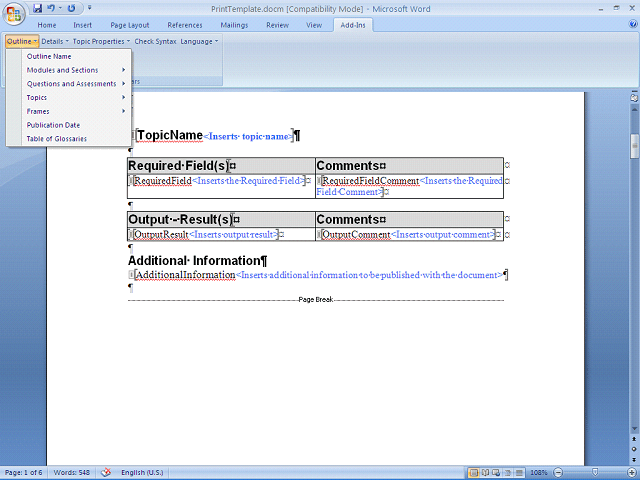Click the English (U.S.) language indicator
This screenshot has height=480, width=640.
[x=142, y=473]
